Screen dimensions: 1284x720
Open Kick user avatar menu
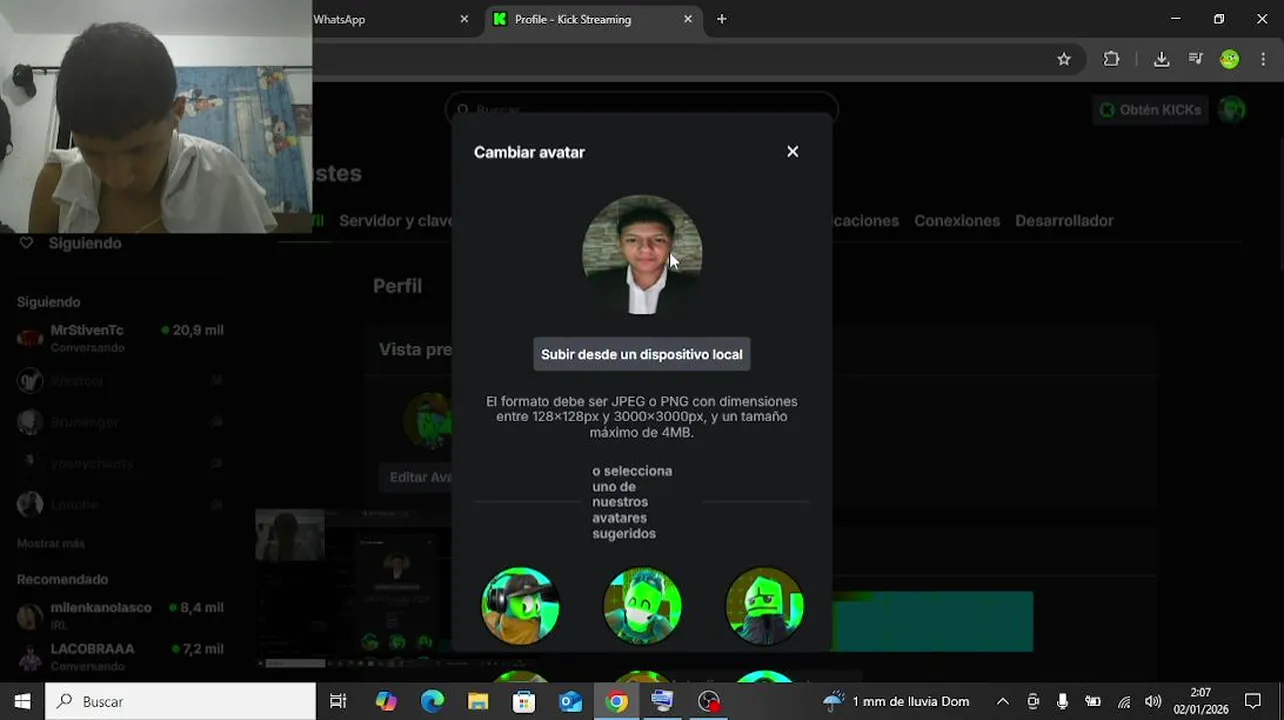(x=1232, y=110)
